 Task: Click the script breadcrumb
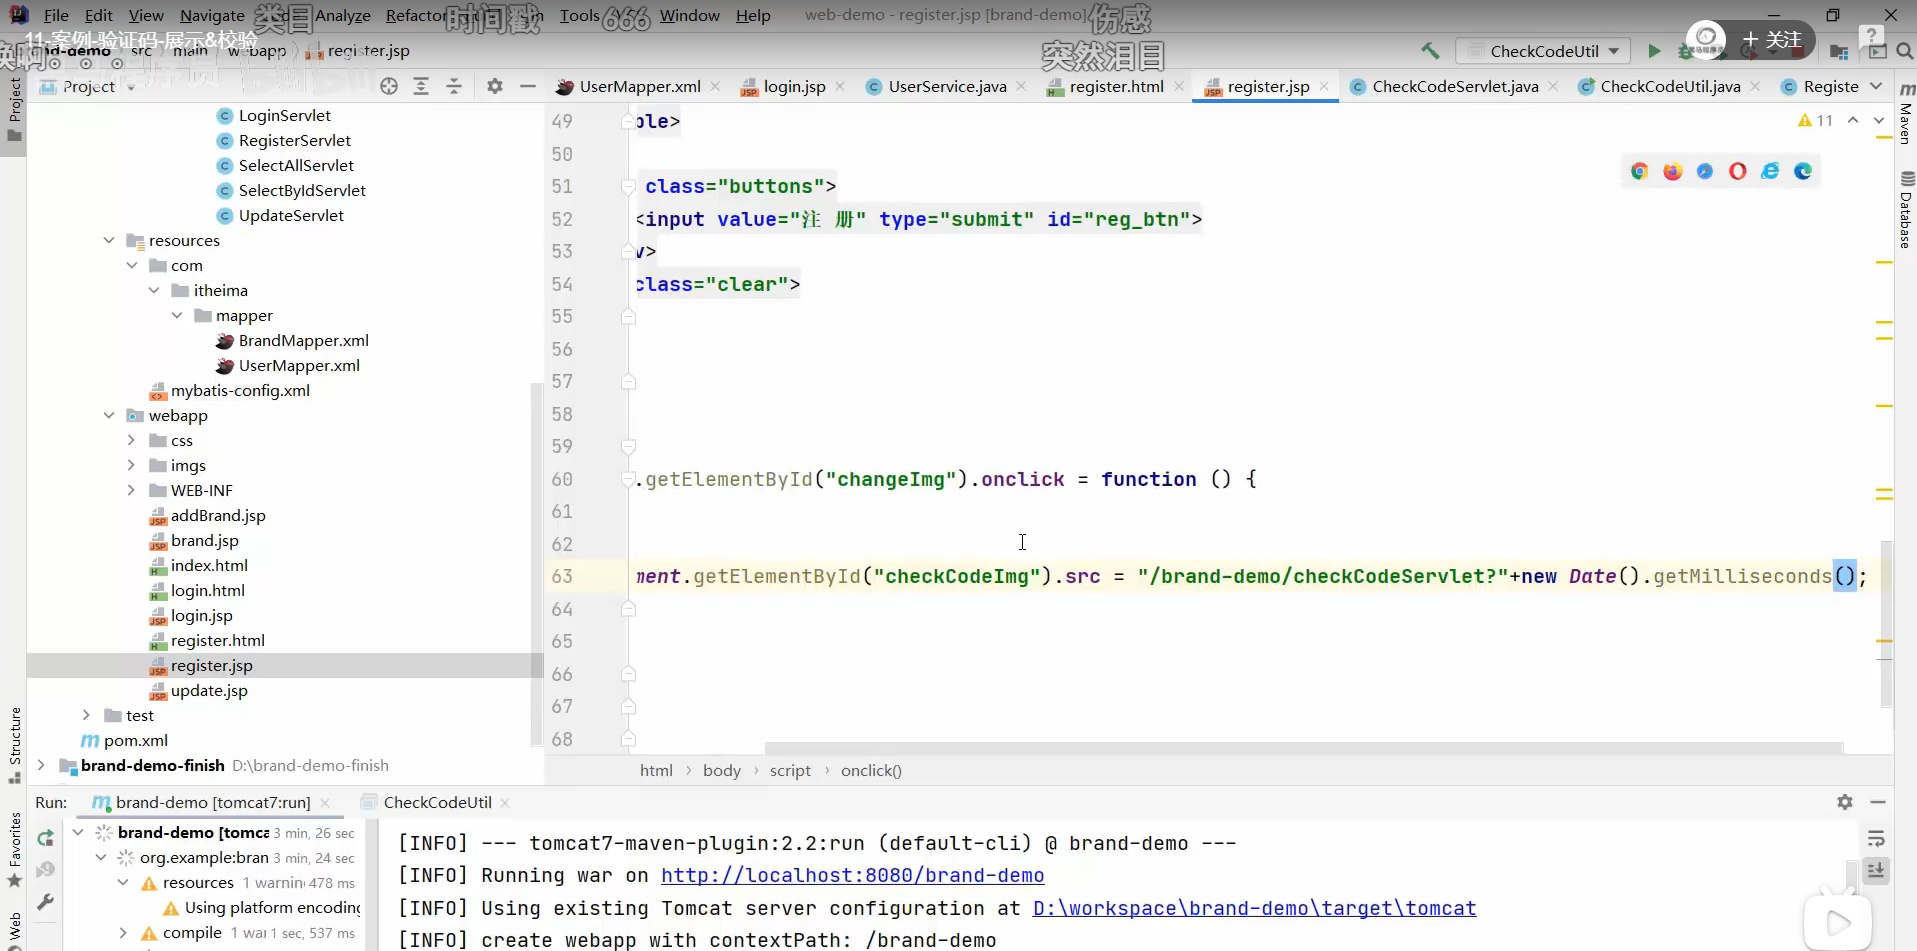pos(790,770)
